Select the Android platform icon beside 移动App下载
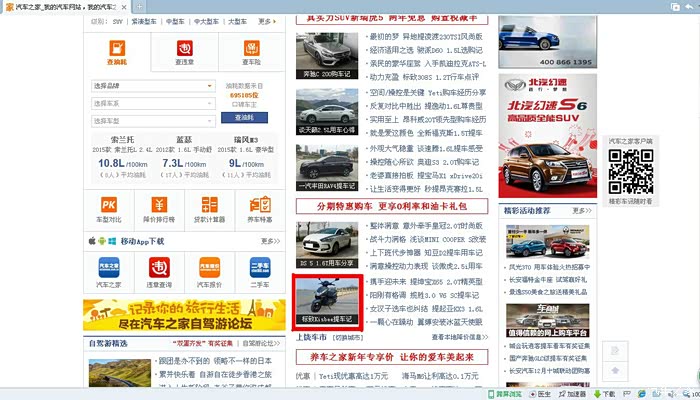 point(102,241)
